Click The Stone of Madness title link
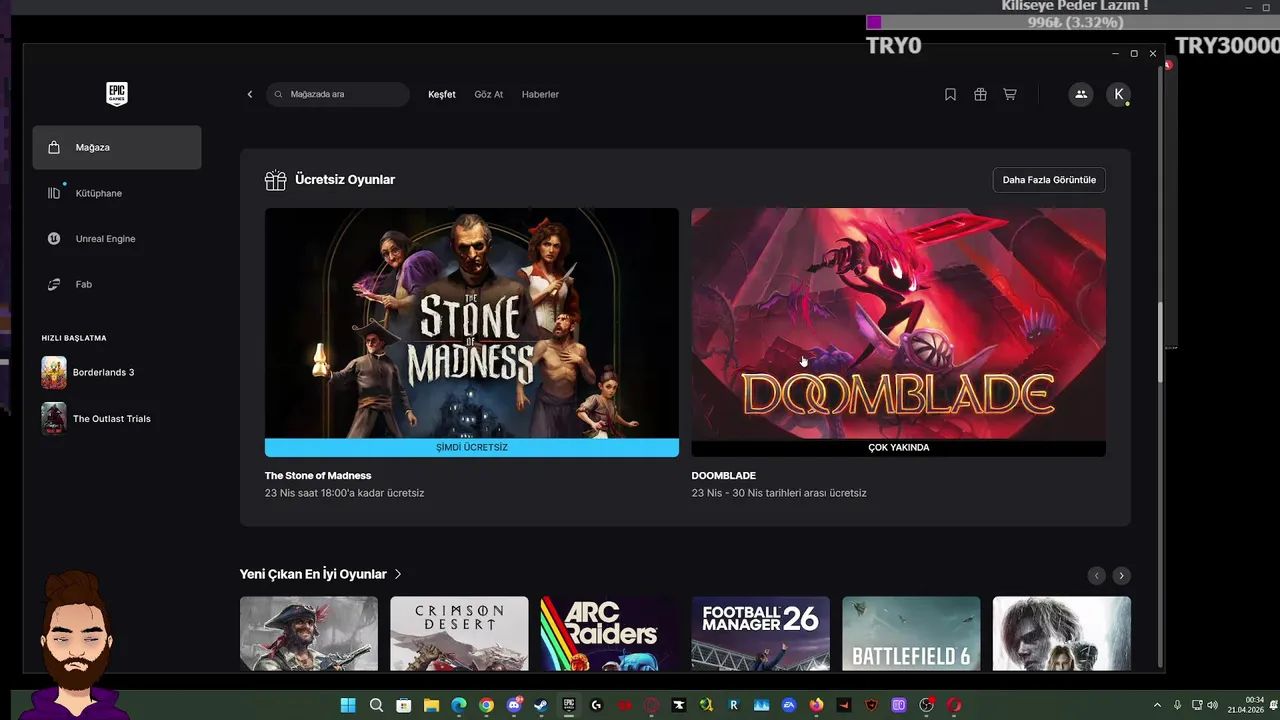The image size is (1280, 720). 318,476
